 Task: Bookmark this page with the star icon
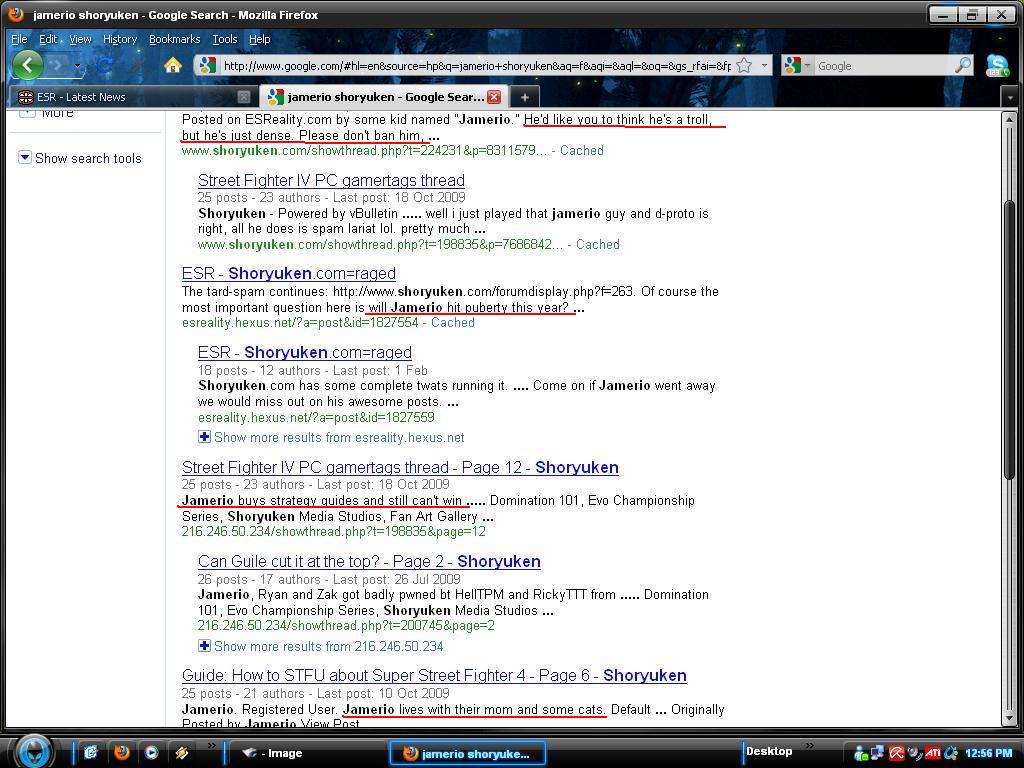click(x=743, y=66)
